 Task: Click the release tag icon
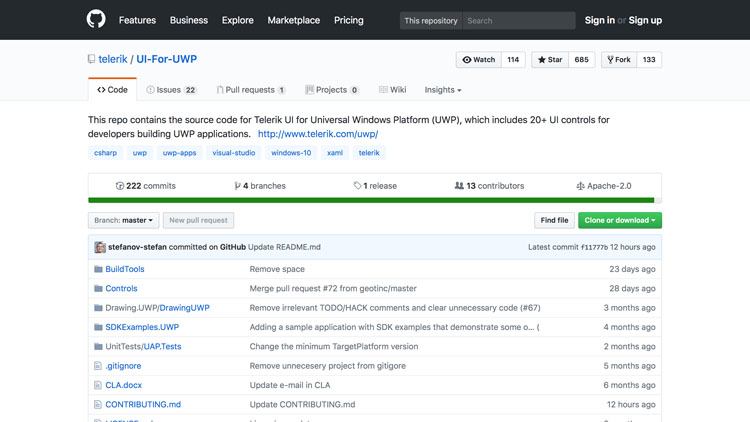(357, 186)
